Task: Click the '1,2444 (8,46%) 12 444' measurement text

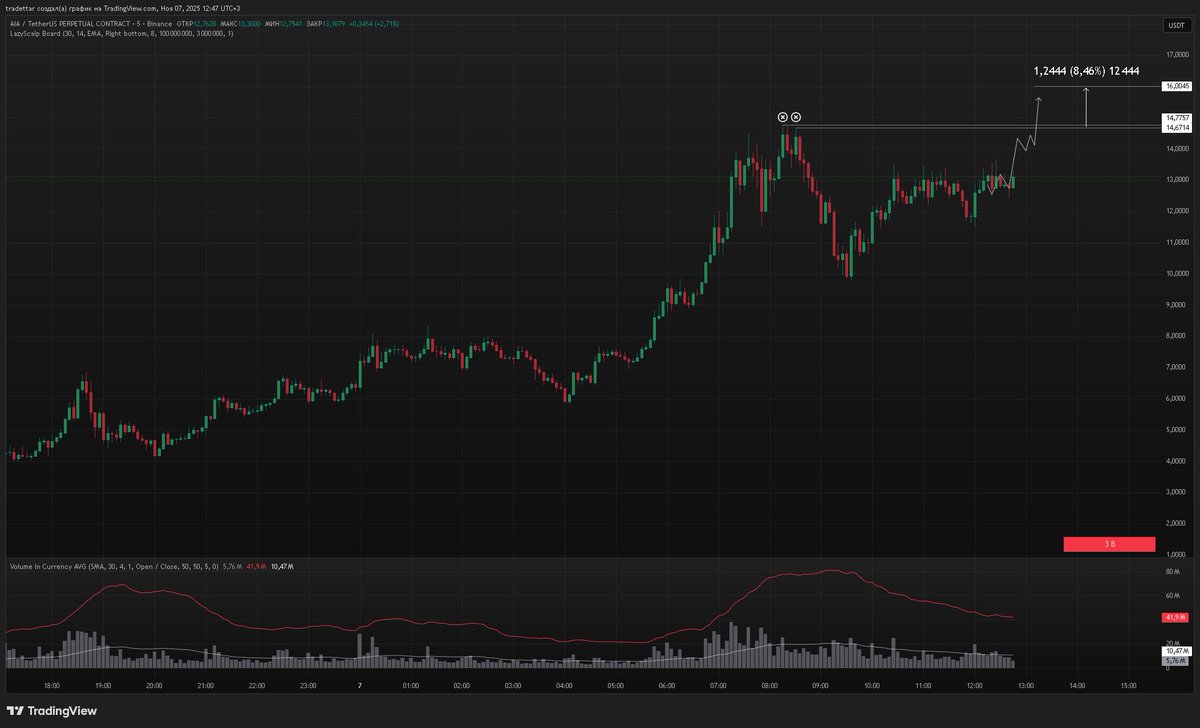Action: (x=1086, y=72)
